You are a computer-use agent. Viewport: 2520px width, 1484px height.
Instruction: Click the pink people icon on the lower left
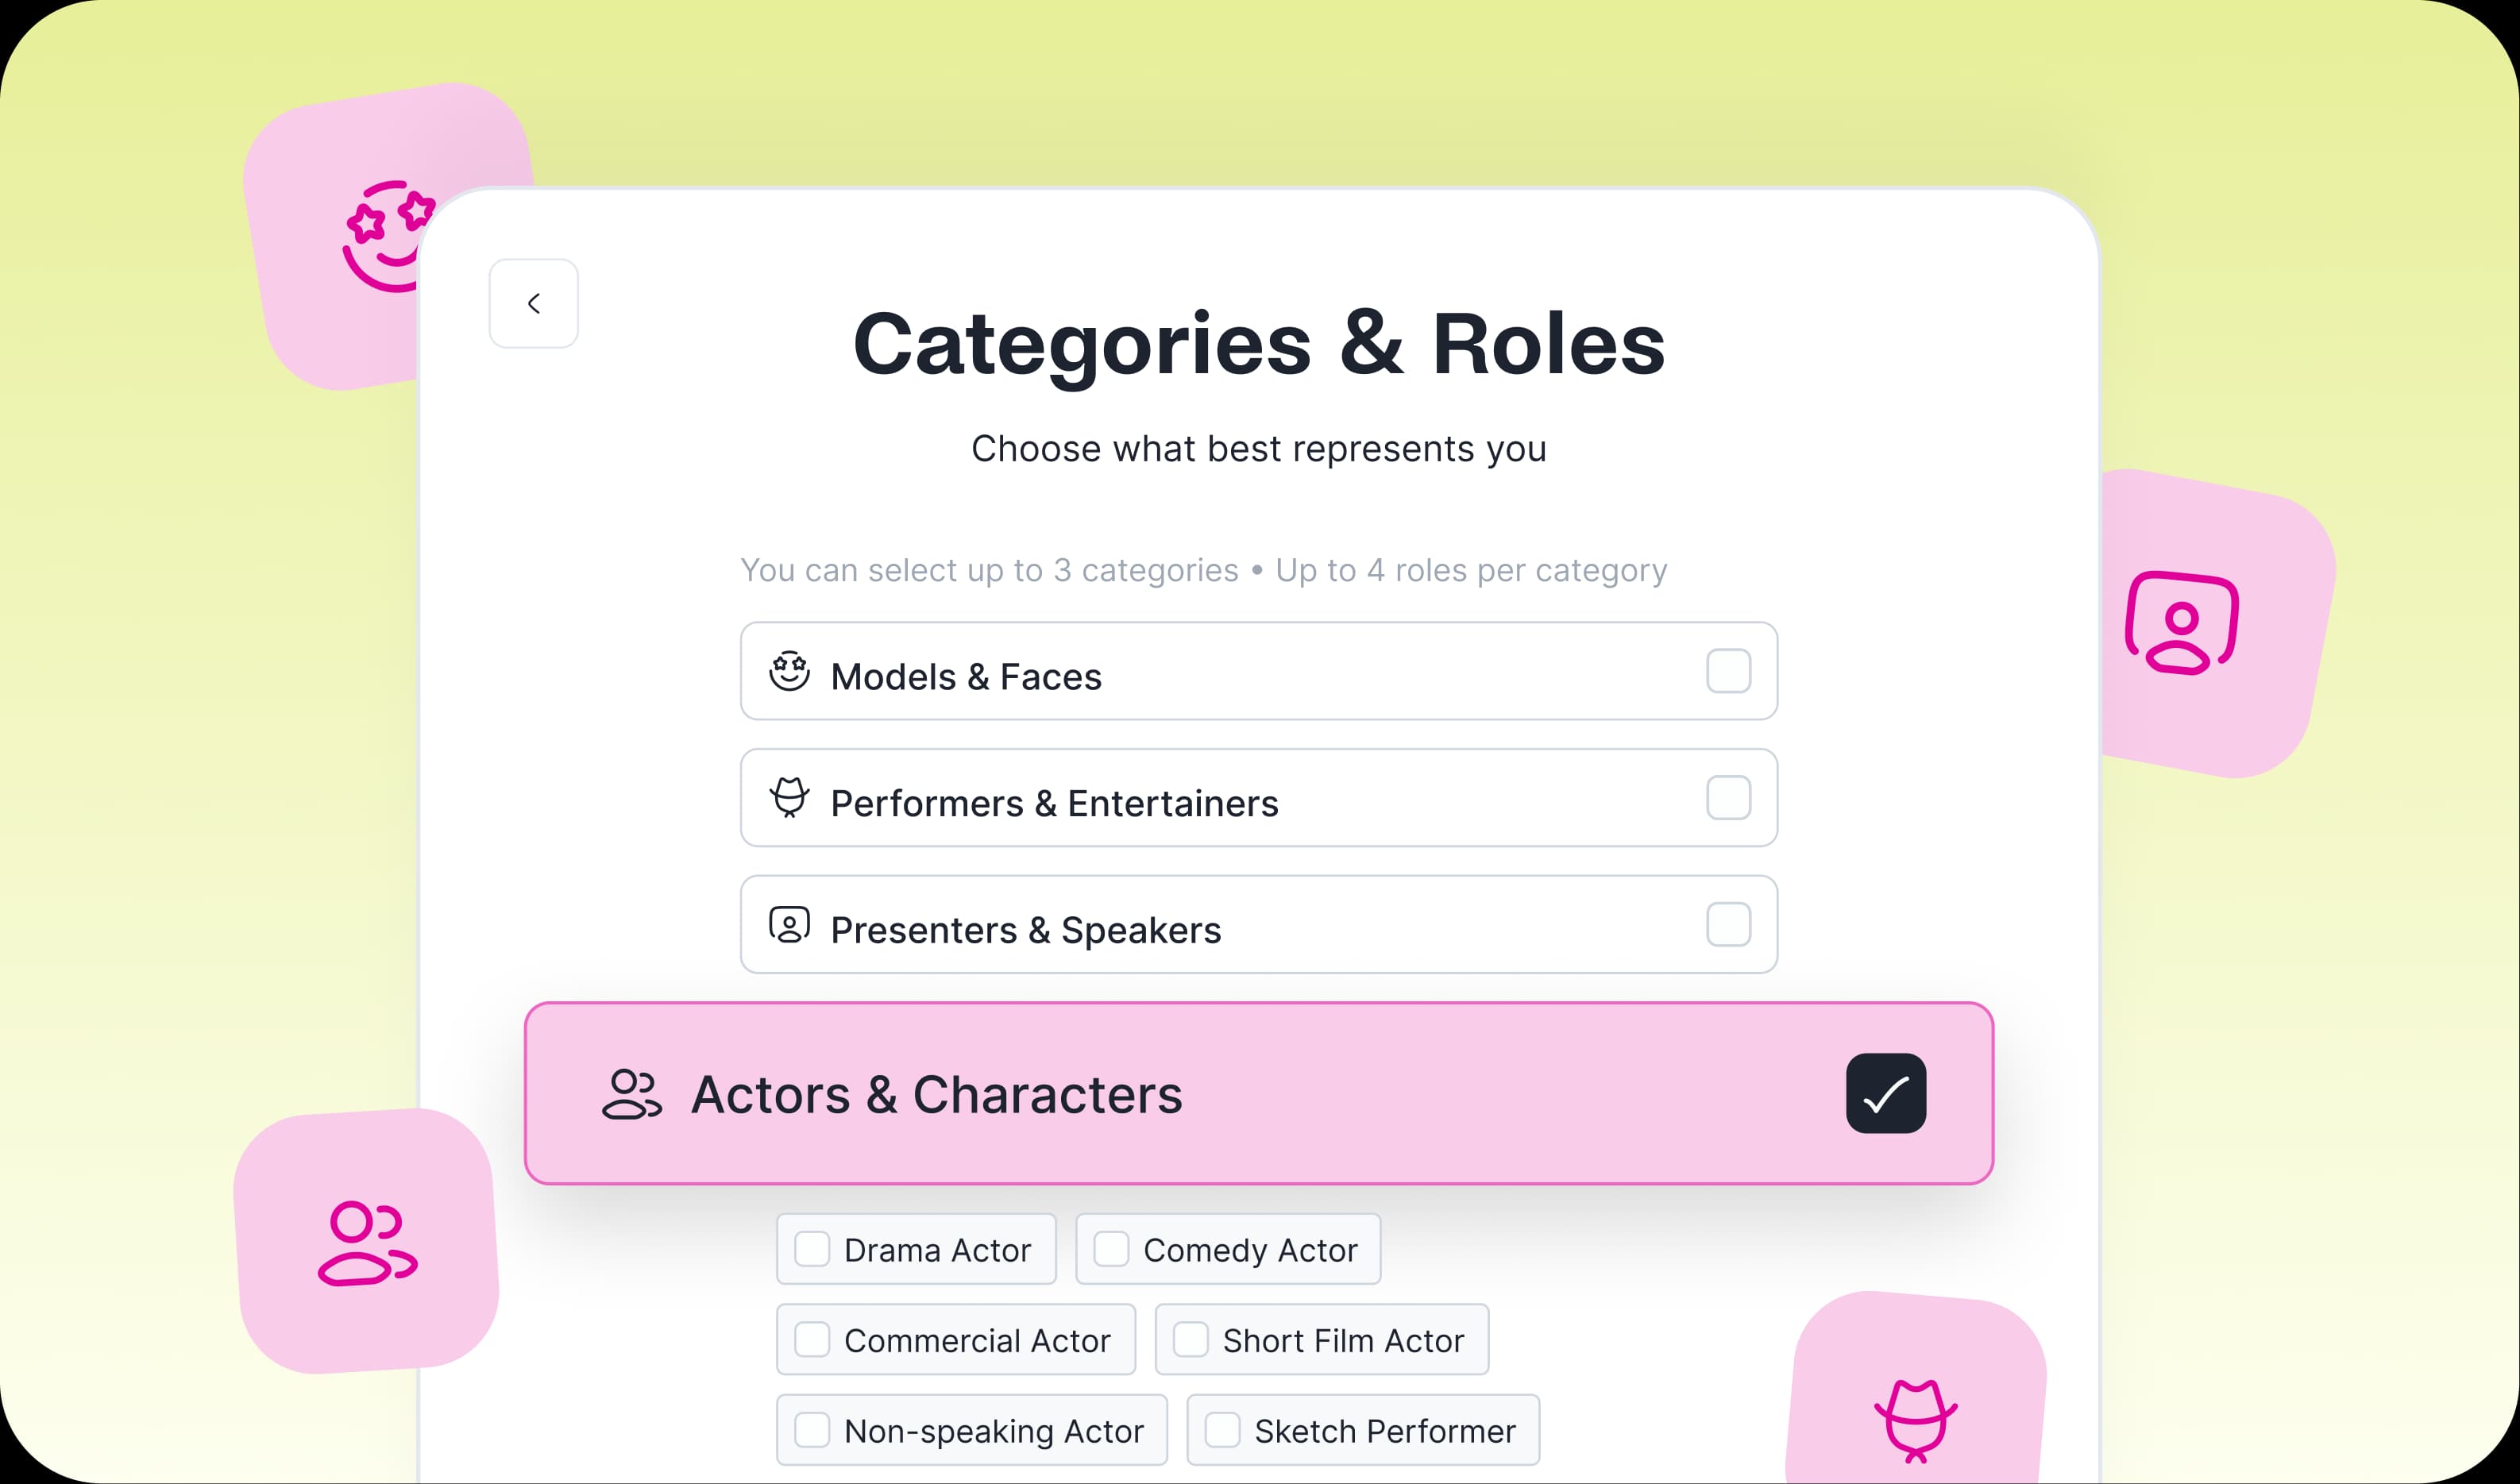[x=366, y=1243]
